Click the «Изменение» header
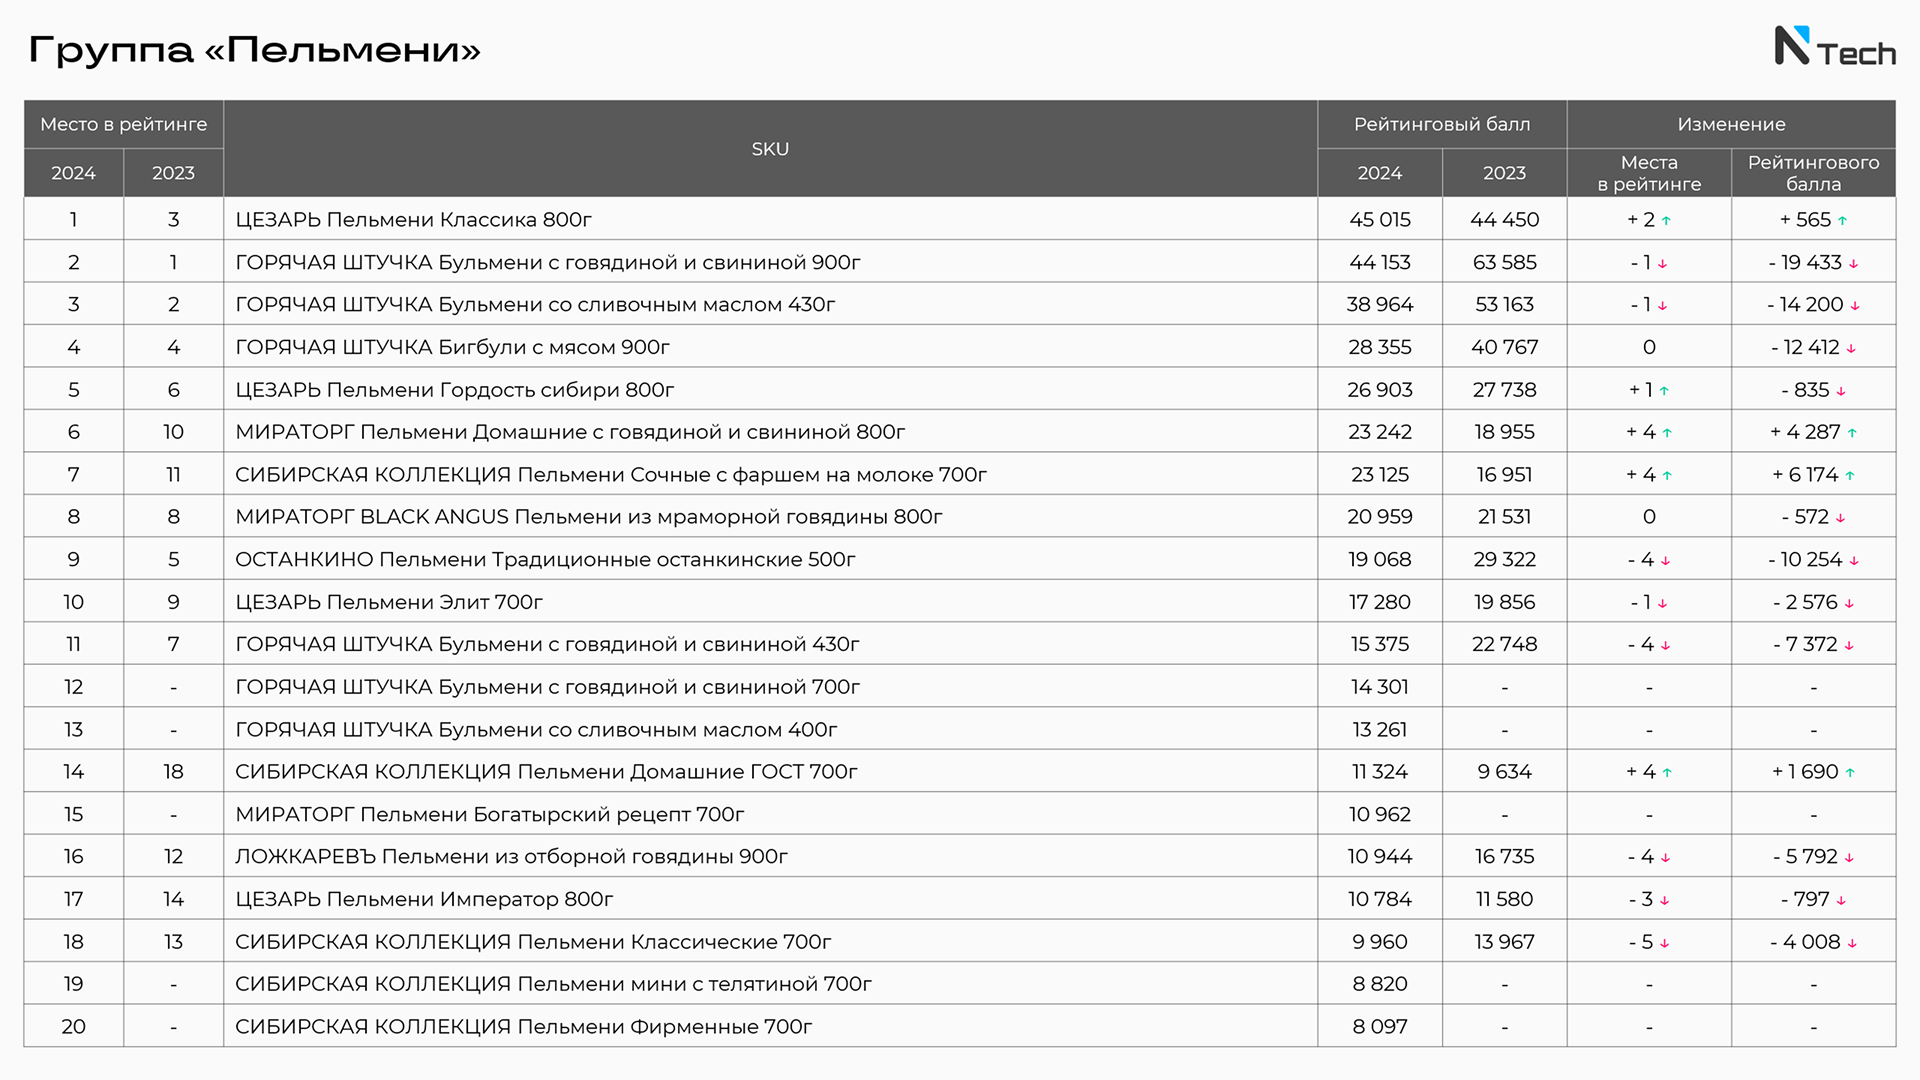This screenshot has width=1920, height=1080. 1731,124
